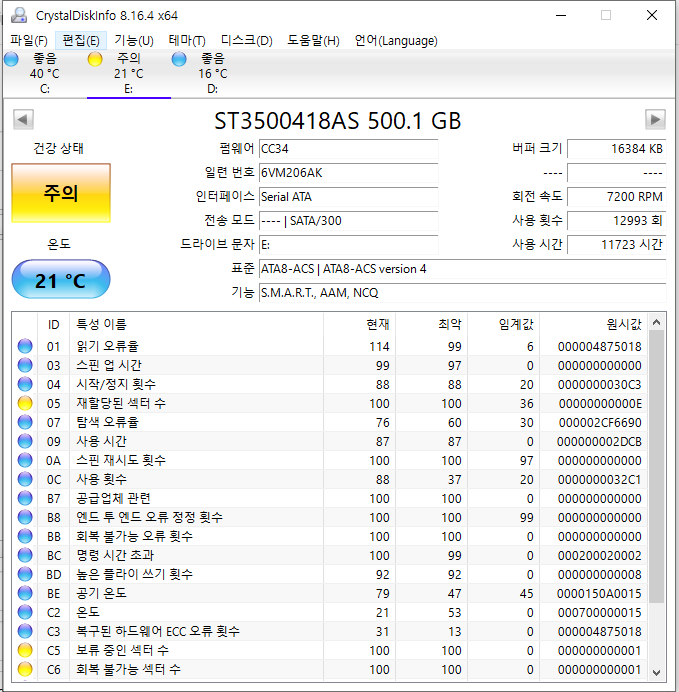Click the features field S.M.A.R.T., AAM, NCQ
This screenshot has width=679, height=692.
(x=462, y=293)
